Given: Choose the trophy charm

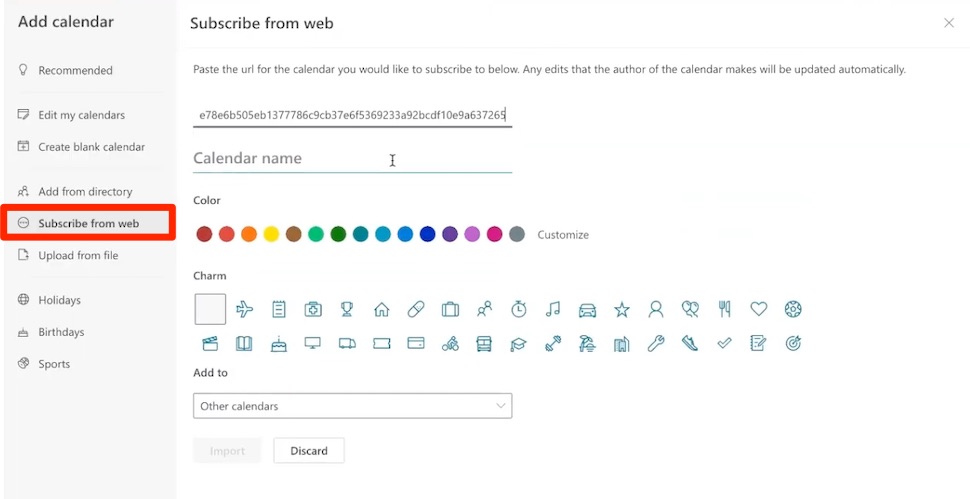Looking at the screenshot, I should click(x=347, y=310).
